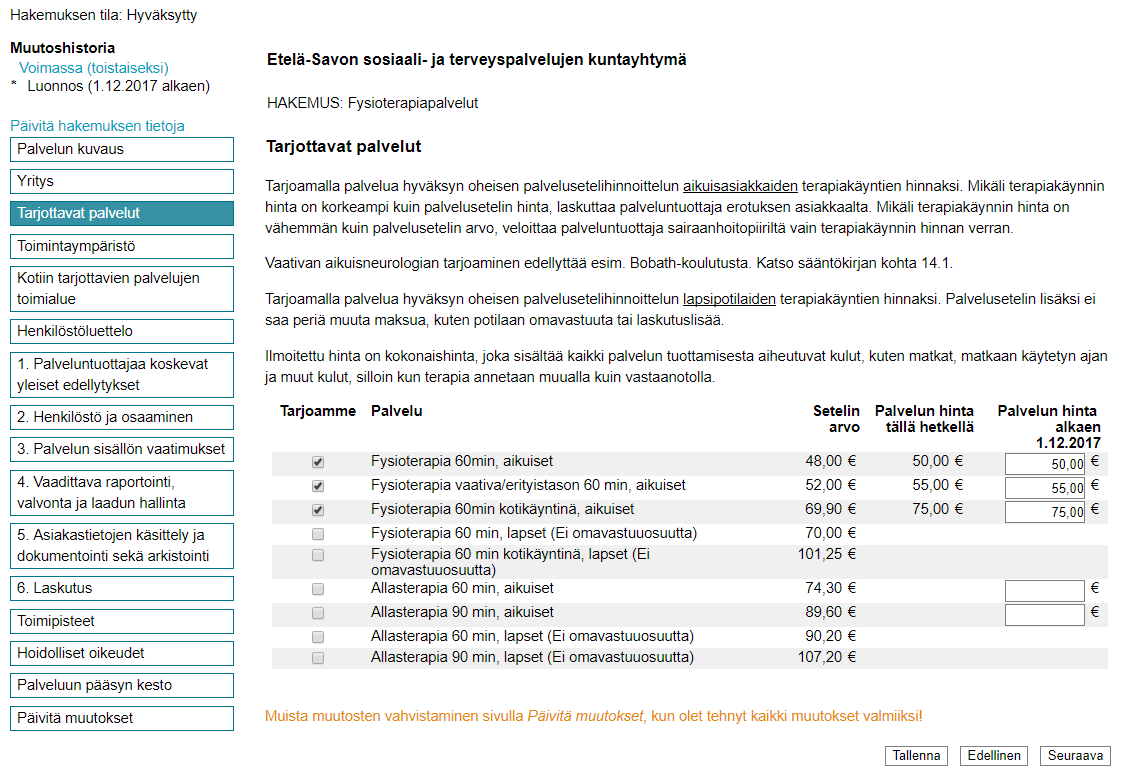Toggle Fysioterapia vaativa/erityistason 60 min checkbox
The image size is (1122, 775).
318,486
